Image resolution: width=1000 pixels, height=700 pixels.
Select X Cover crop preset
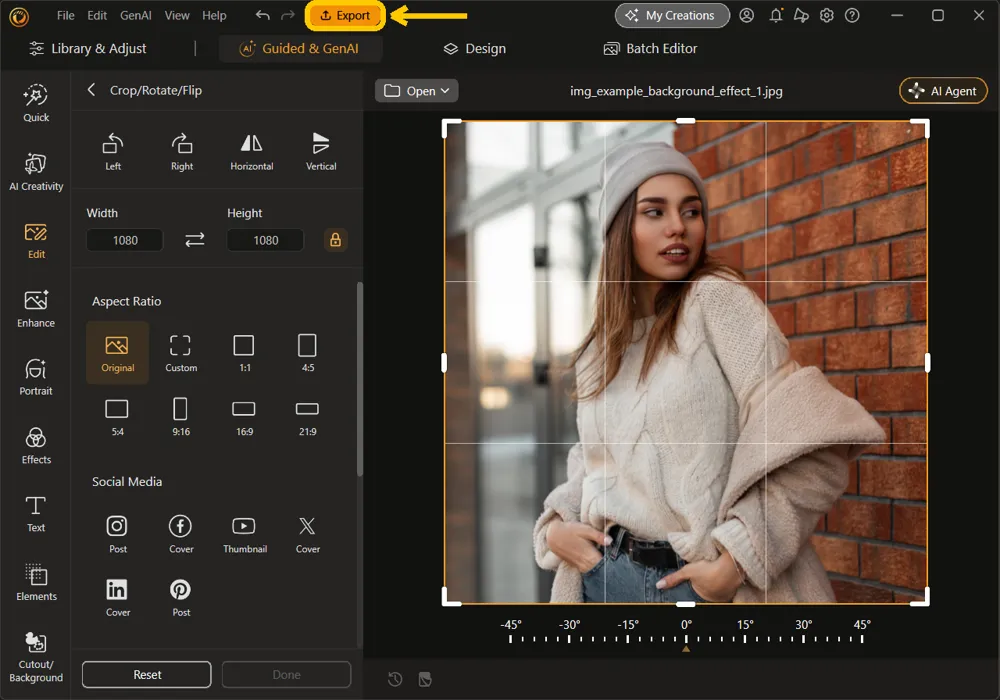pos(307,534)
